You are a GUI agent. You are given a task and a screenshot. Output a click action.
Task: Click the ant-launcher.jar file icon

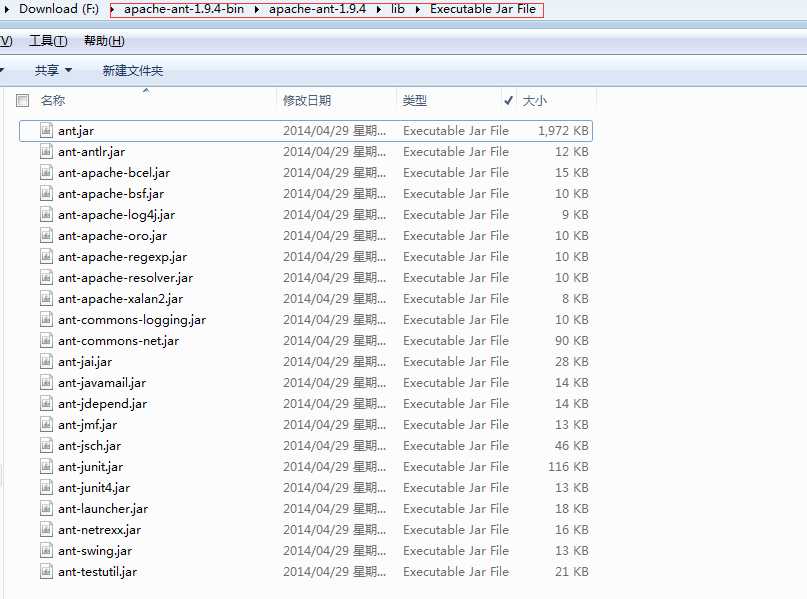tap(46, 508)
